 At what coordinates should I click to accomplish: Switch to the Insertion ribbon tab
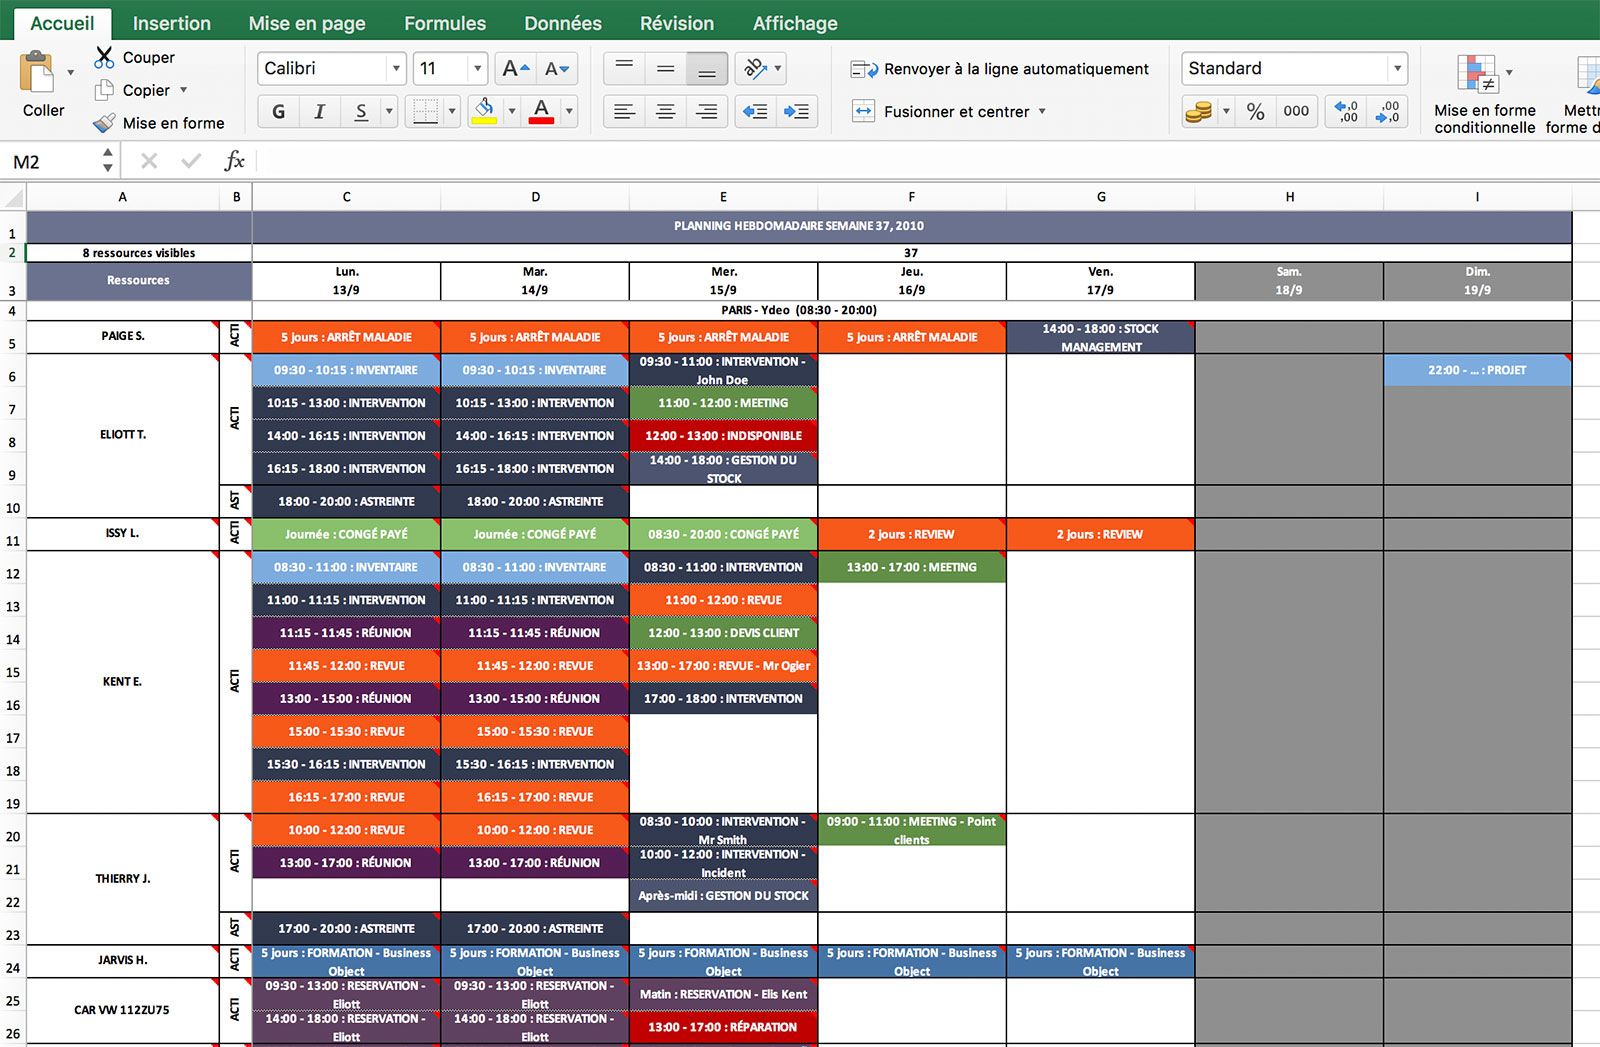coord(171,22)
